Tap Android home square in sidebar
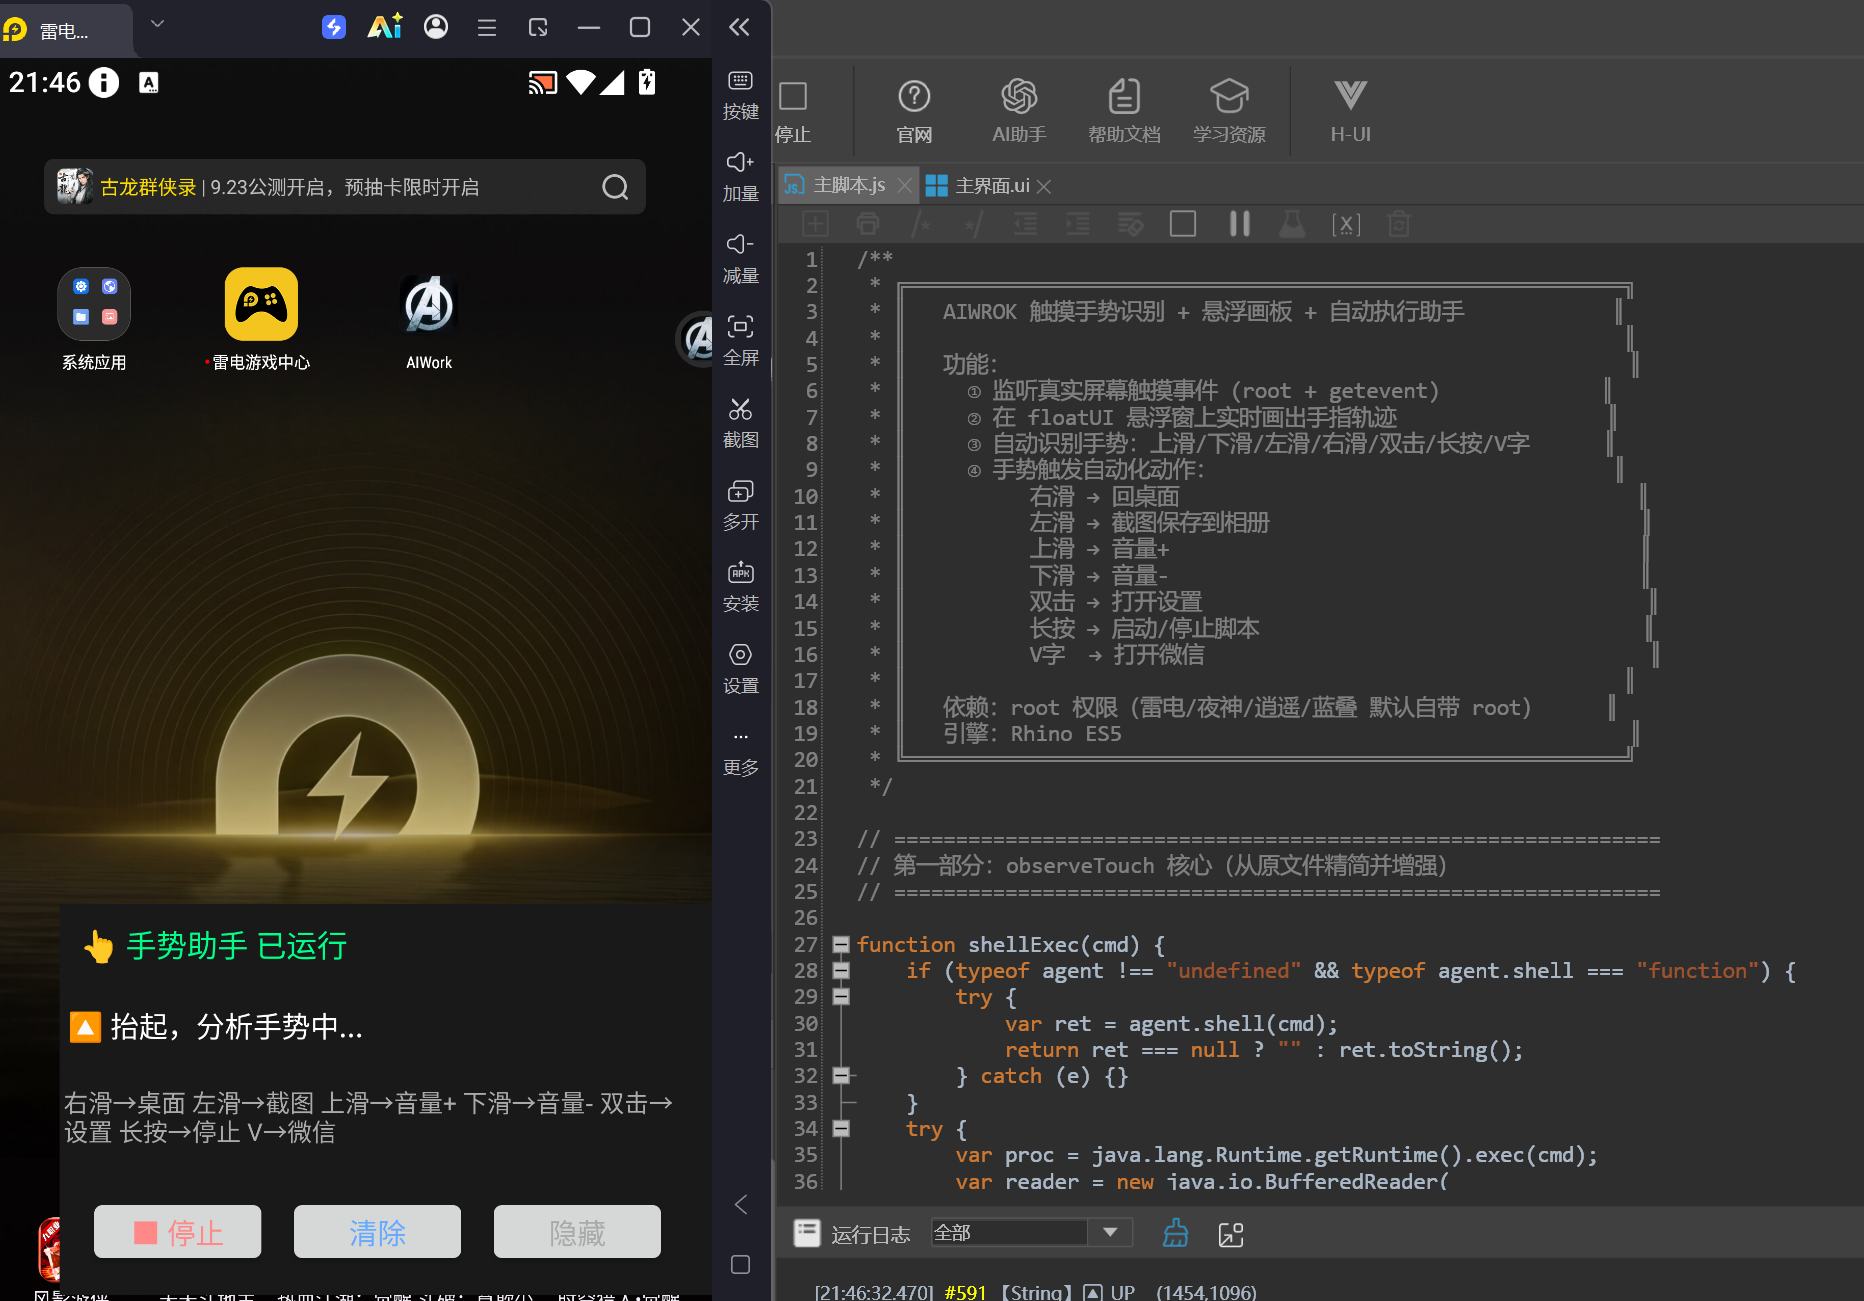 740,1264
